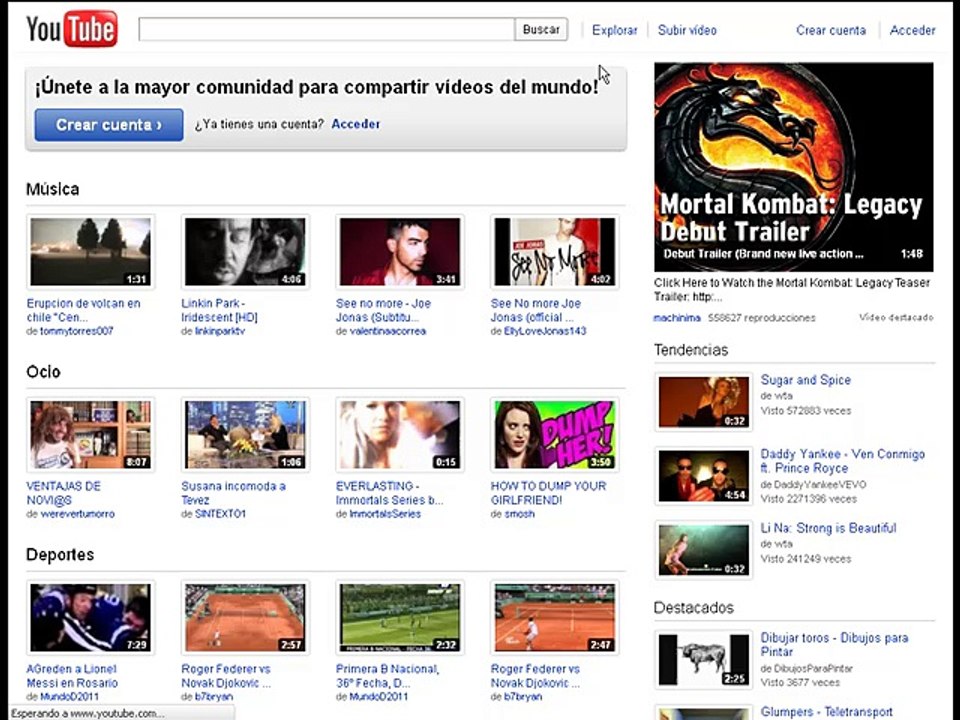The image size is (960, 720).
Task: Open Linkin Park Iridescent thumbnail
Action: [245, 252]
